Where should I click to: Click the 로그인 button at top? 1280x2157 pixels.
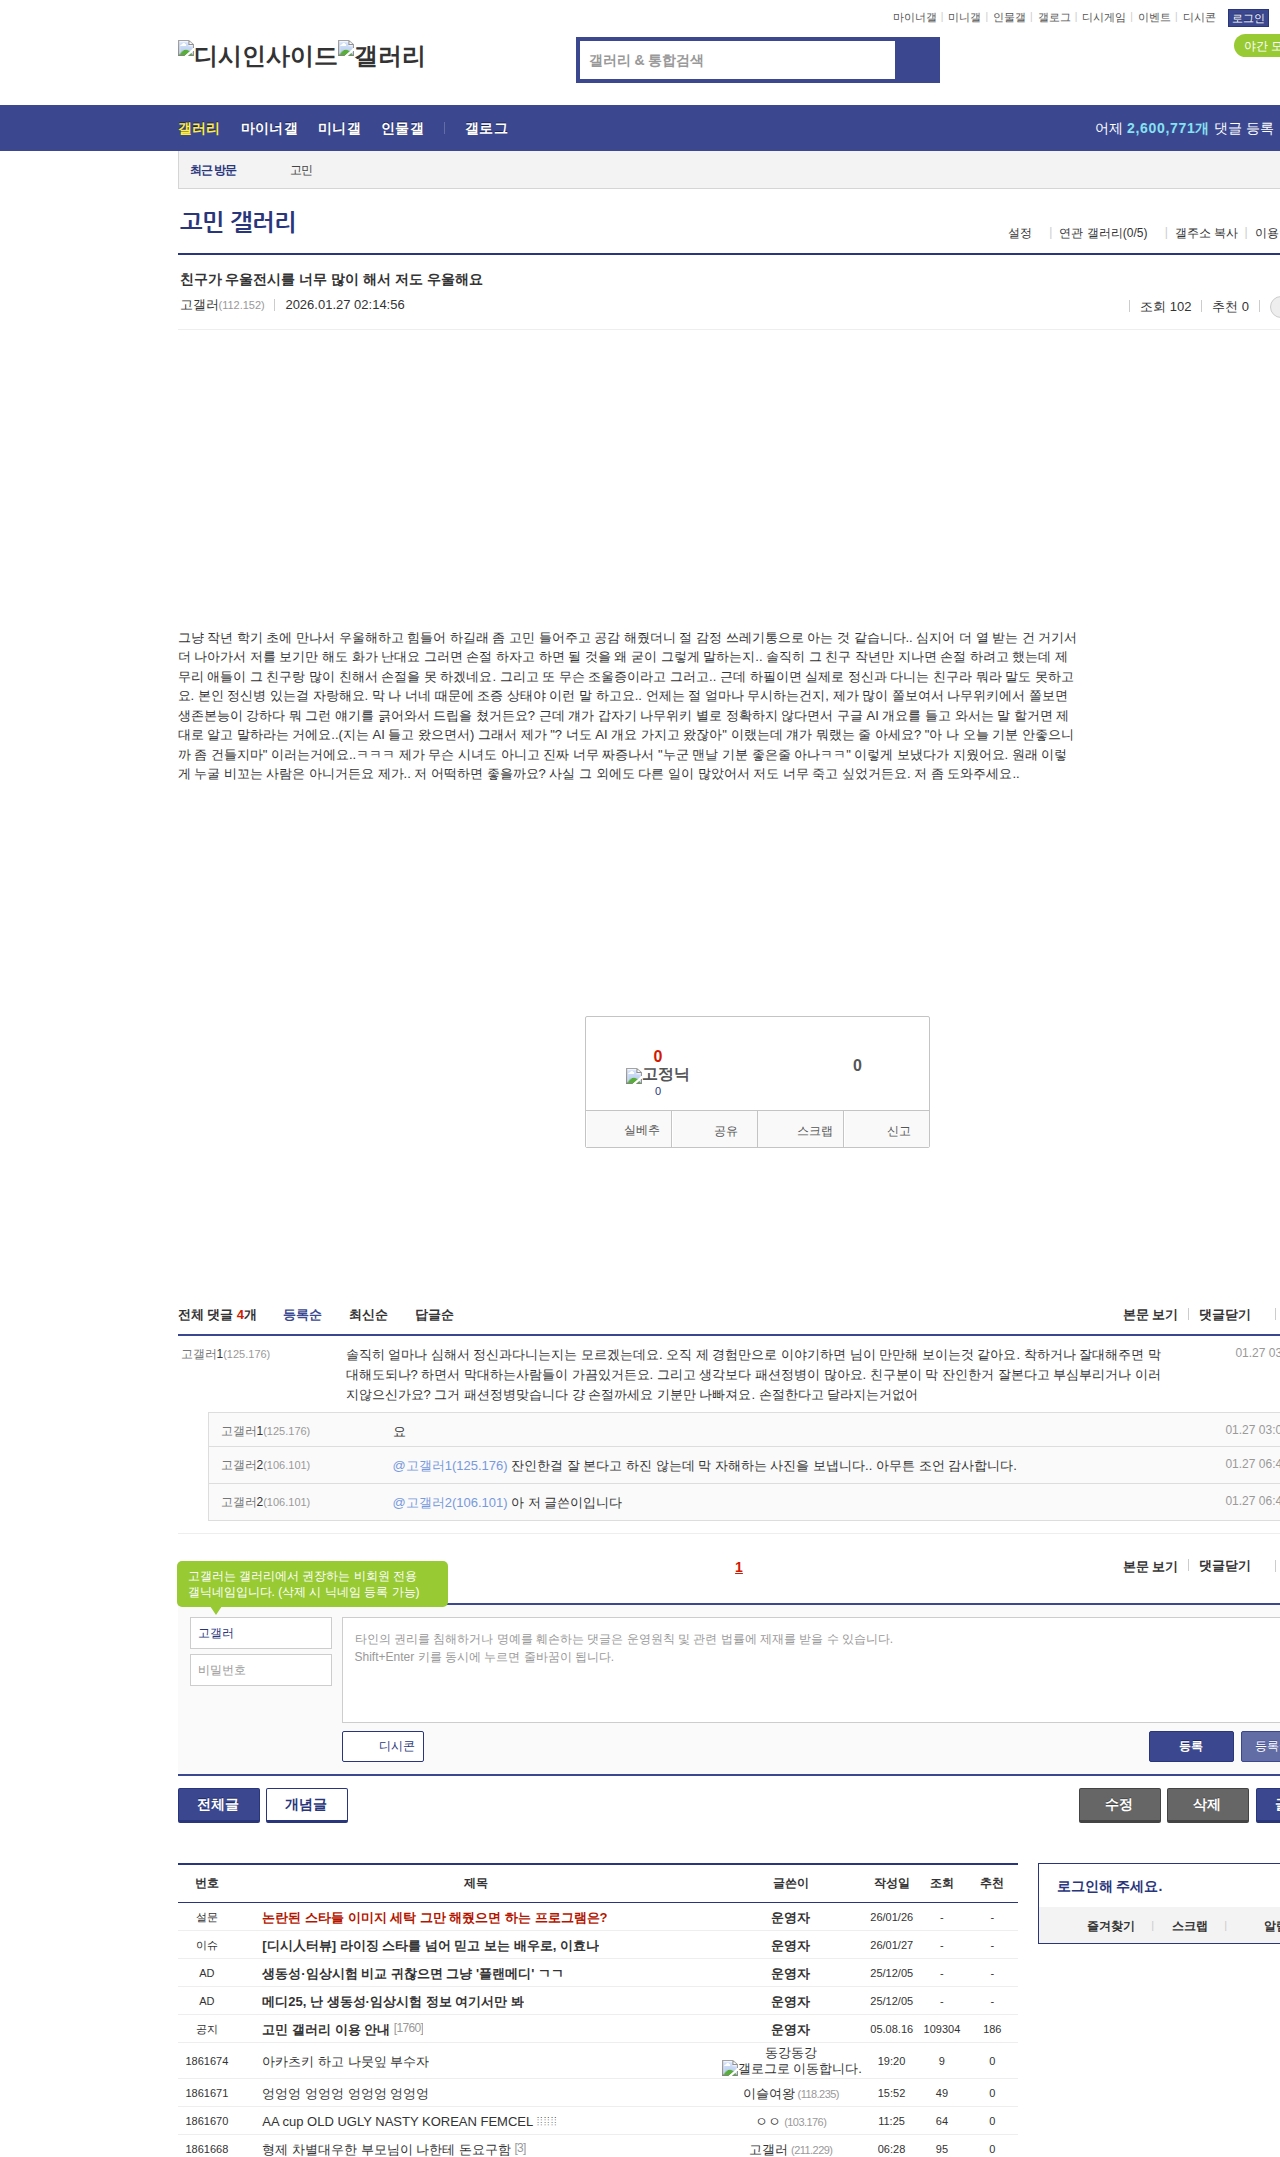pos(1247,18)
